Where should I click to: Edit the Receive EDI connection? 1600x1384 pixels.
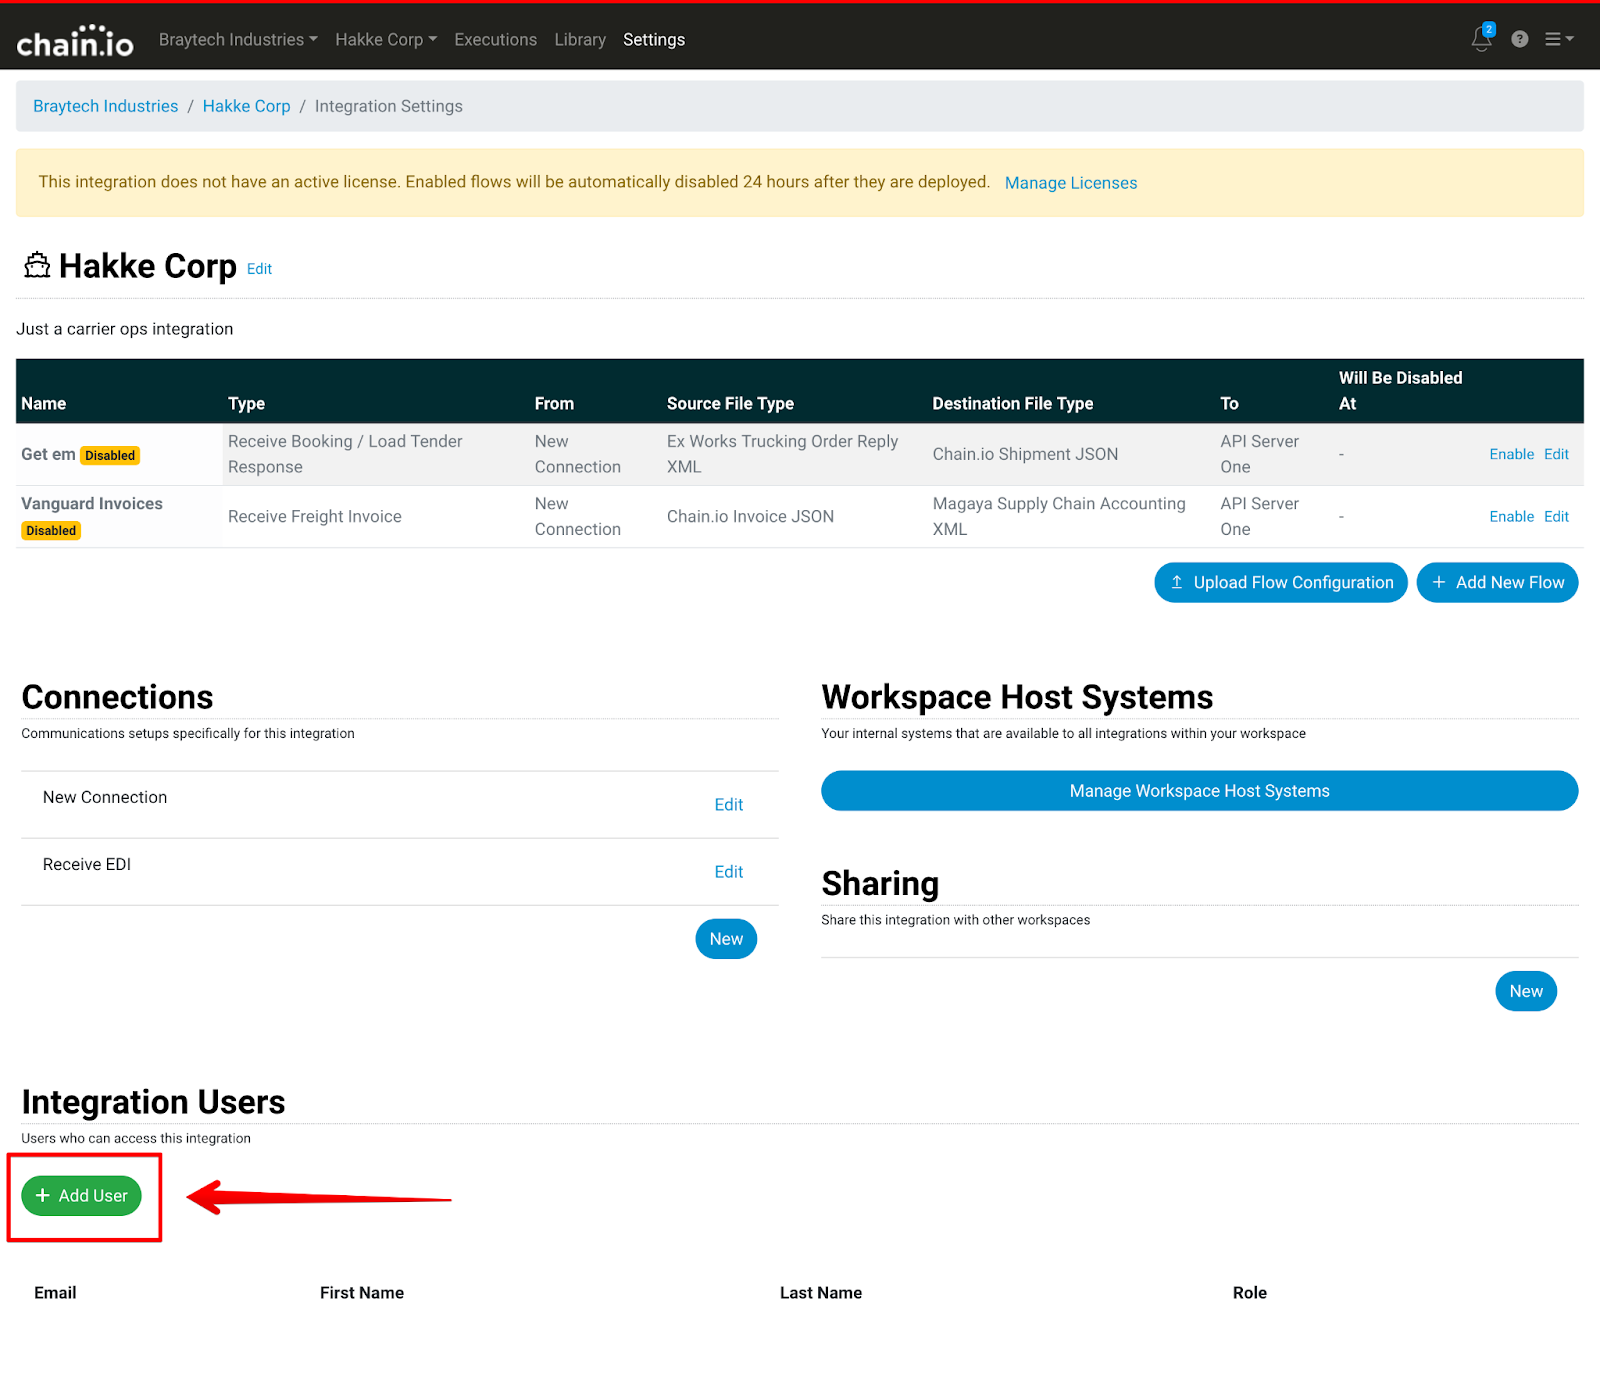[x=728, y=871]
